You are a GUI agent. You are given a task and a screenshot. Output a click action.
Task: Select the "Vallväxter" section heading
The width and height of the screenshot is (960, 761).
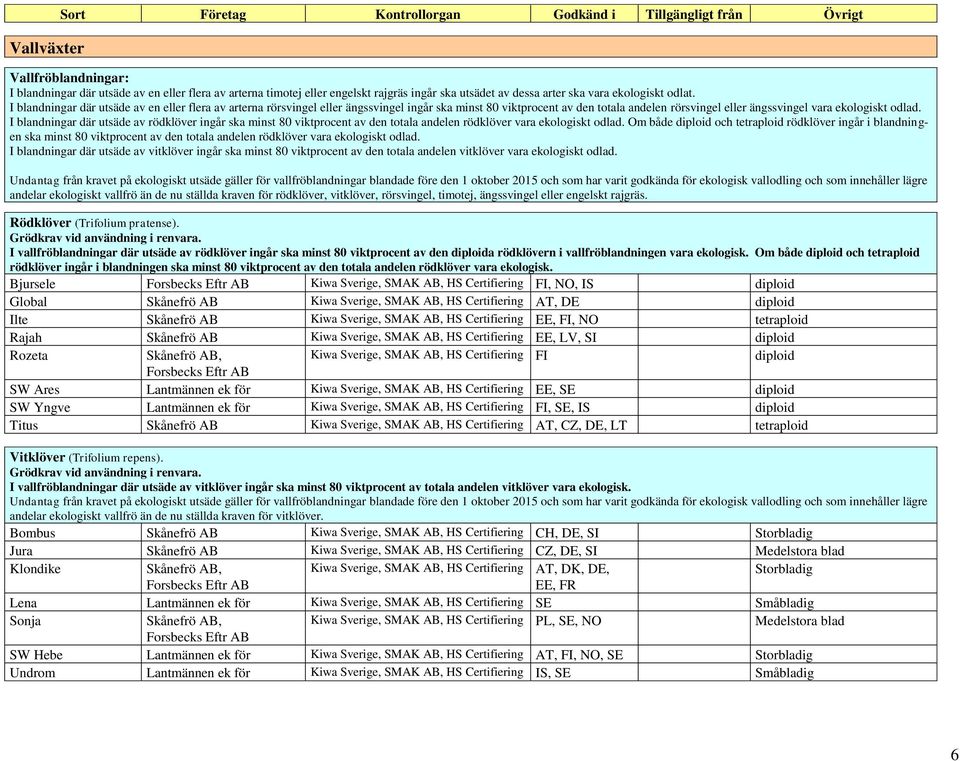[x=47, y=48]
